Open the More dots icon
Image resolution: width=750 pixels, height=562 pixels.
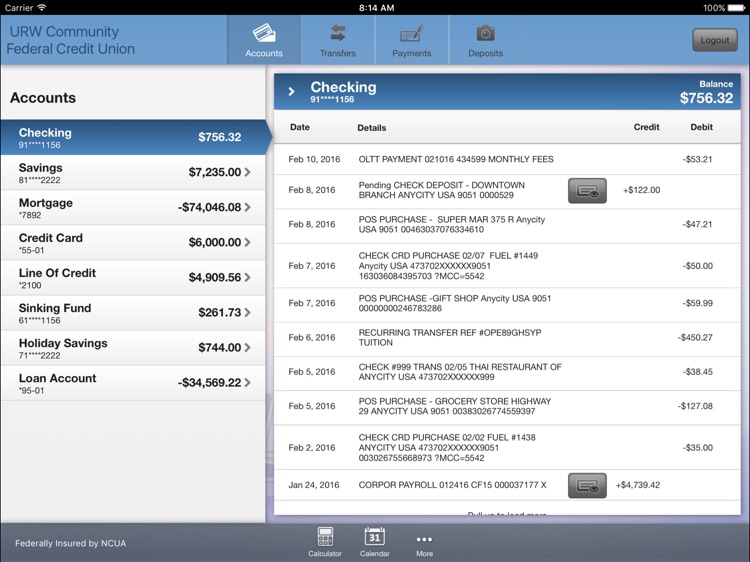coord(424,540)
